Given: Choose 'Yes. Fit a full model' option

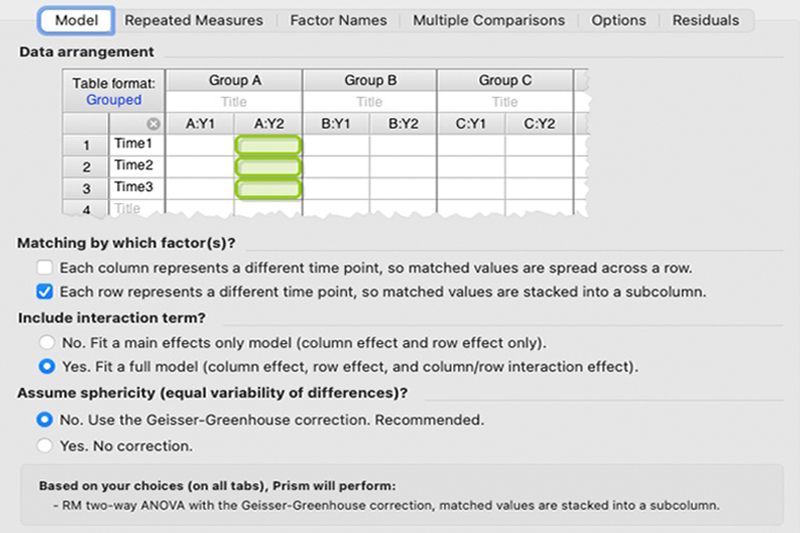Looking at the screenshot, I should [45, 366].
